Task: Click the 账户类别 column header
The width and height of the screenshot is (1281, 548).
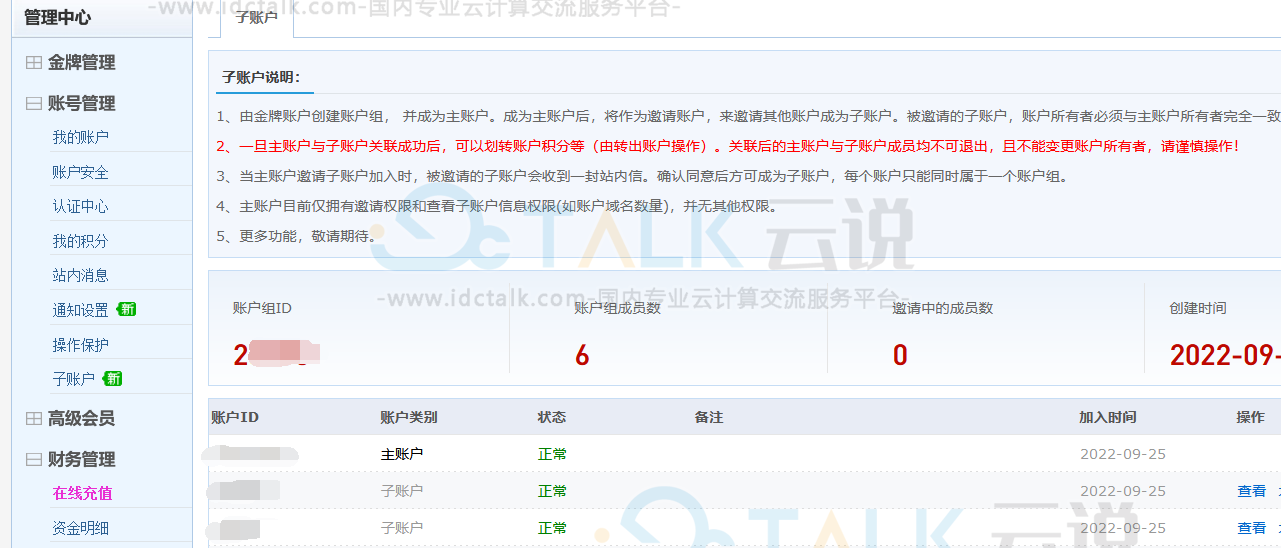Action: 409,417
